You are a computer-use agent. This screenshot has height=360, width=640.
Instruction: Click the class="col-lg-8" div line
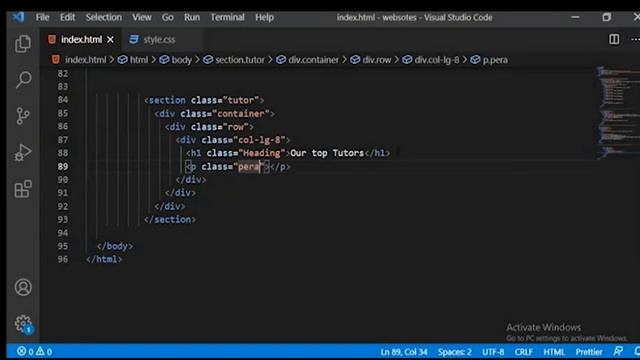click(x=233, y=140)
